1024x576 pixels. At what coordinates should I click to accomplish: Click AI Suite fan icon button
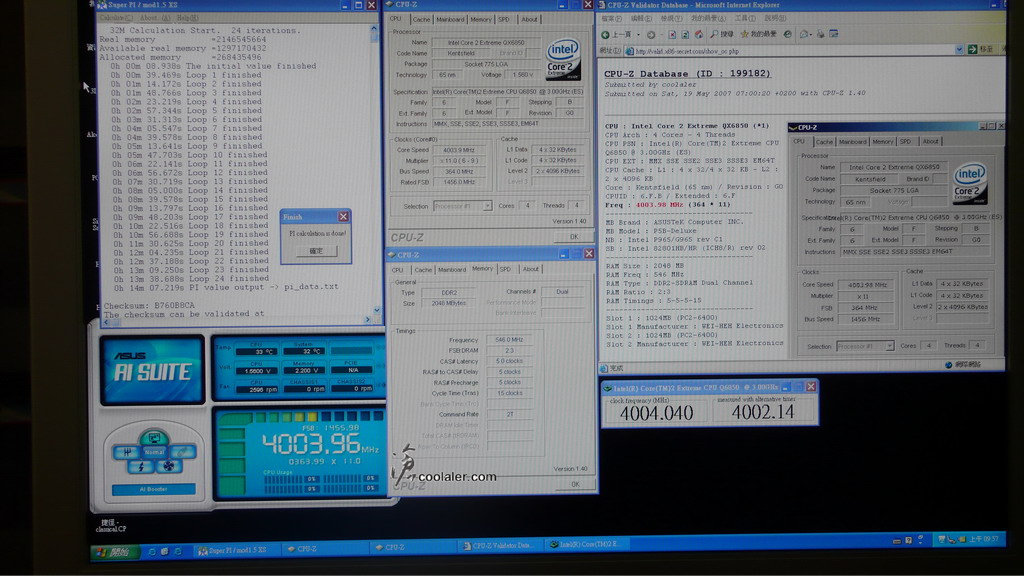coord(168,466)
